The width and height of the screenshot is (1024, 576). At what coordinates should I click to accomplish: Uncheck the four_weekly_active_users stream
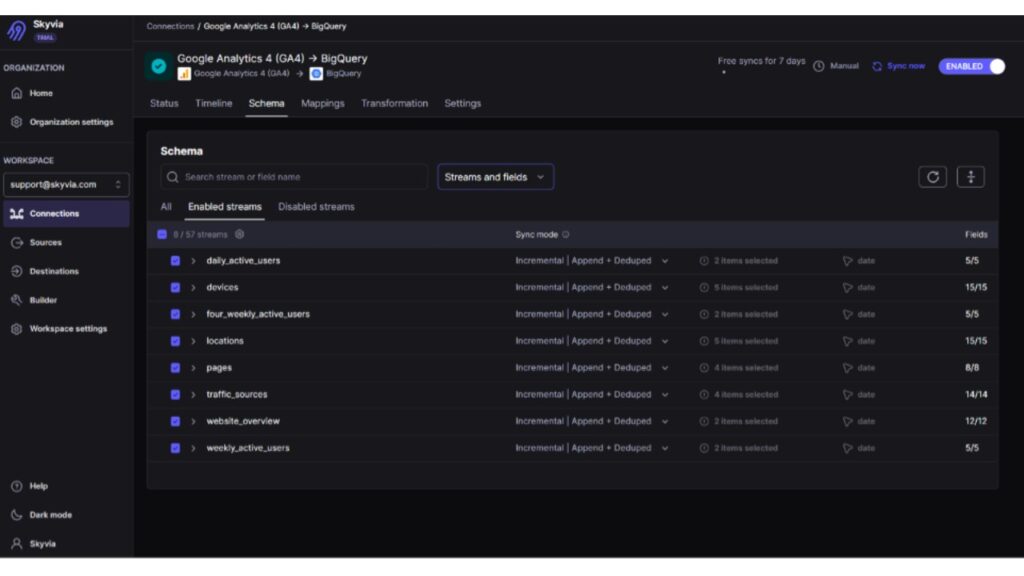(x=175, y=314)
